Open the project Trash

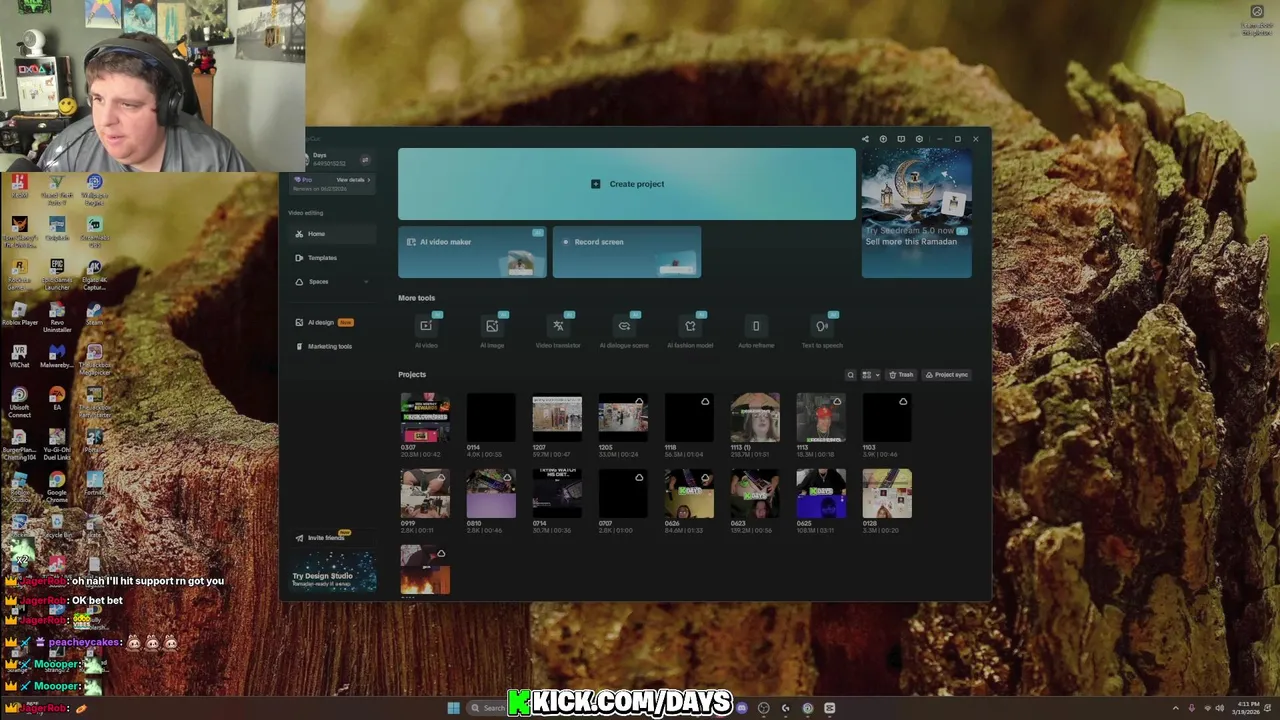[x=901, y=375]
